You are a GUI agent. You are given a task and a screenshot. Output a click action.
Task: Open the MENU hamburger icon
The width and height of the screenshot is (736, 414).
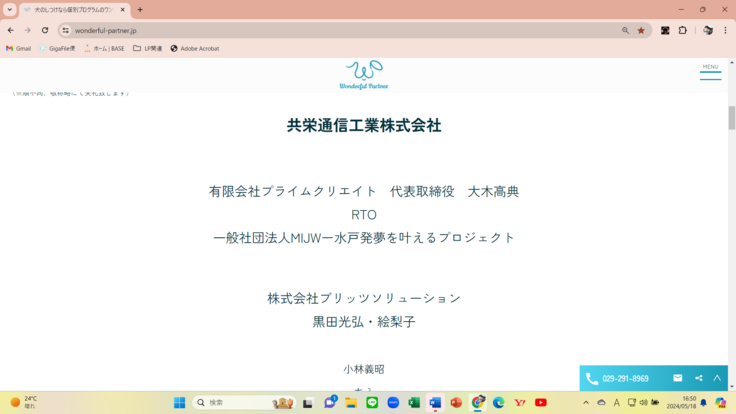click(710, 72)
